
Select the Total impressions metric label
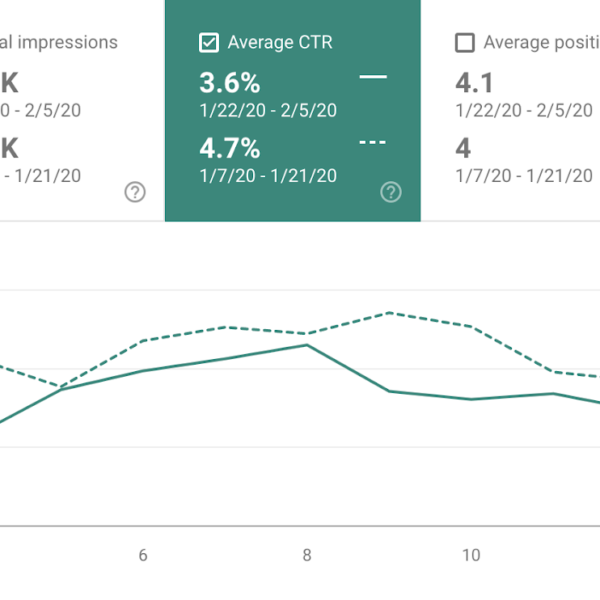(x=60, y=42)
